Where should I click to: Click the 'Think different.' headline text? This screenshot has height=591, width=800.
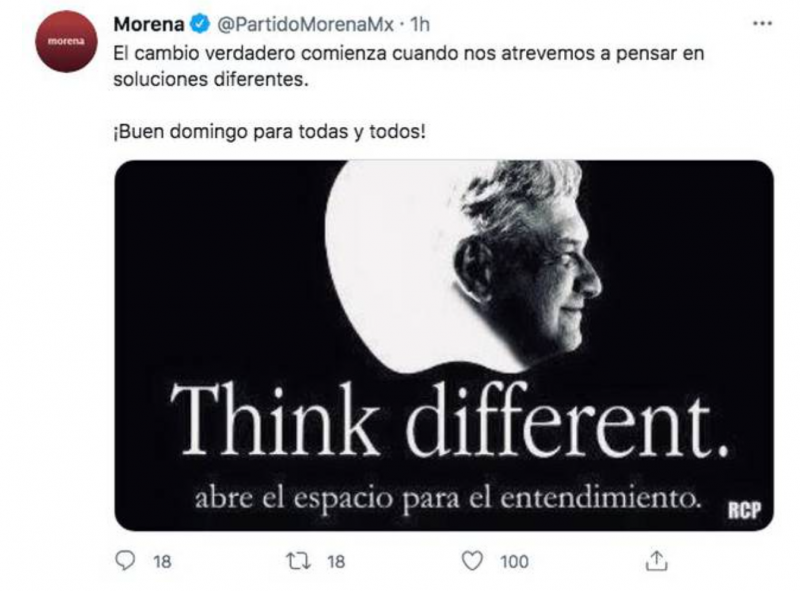coord(450,420)
